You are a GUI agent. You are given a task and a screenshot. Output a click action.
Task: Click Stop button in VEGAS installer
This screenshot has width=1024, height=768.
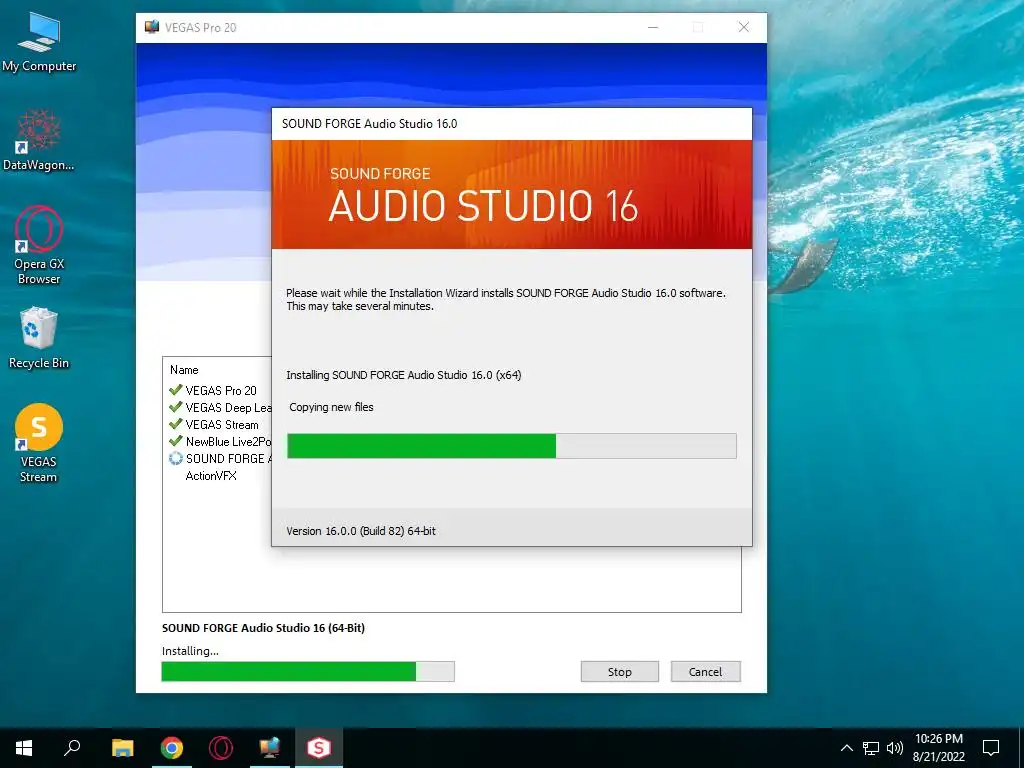click(620, 671)
